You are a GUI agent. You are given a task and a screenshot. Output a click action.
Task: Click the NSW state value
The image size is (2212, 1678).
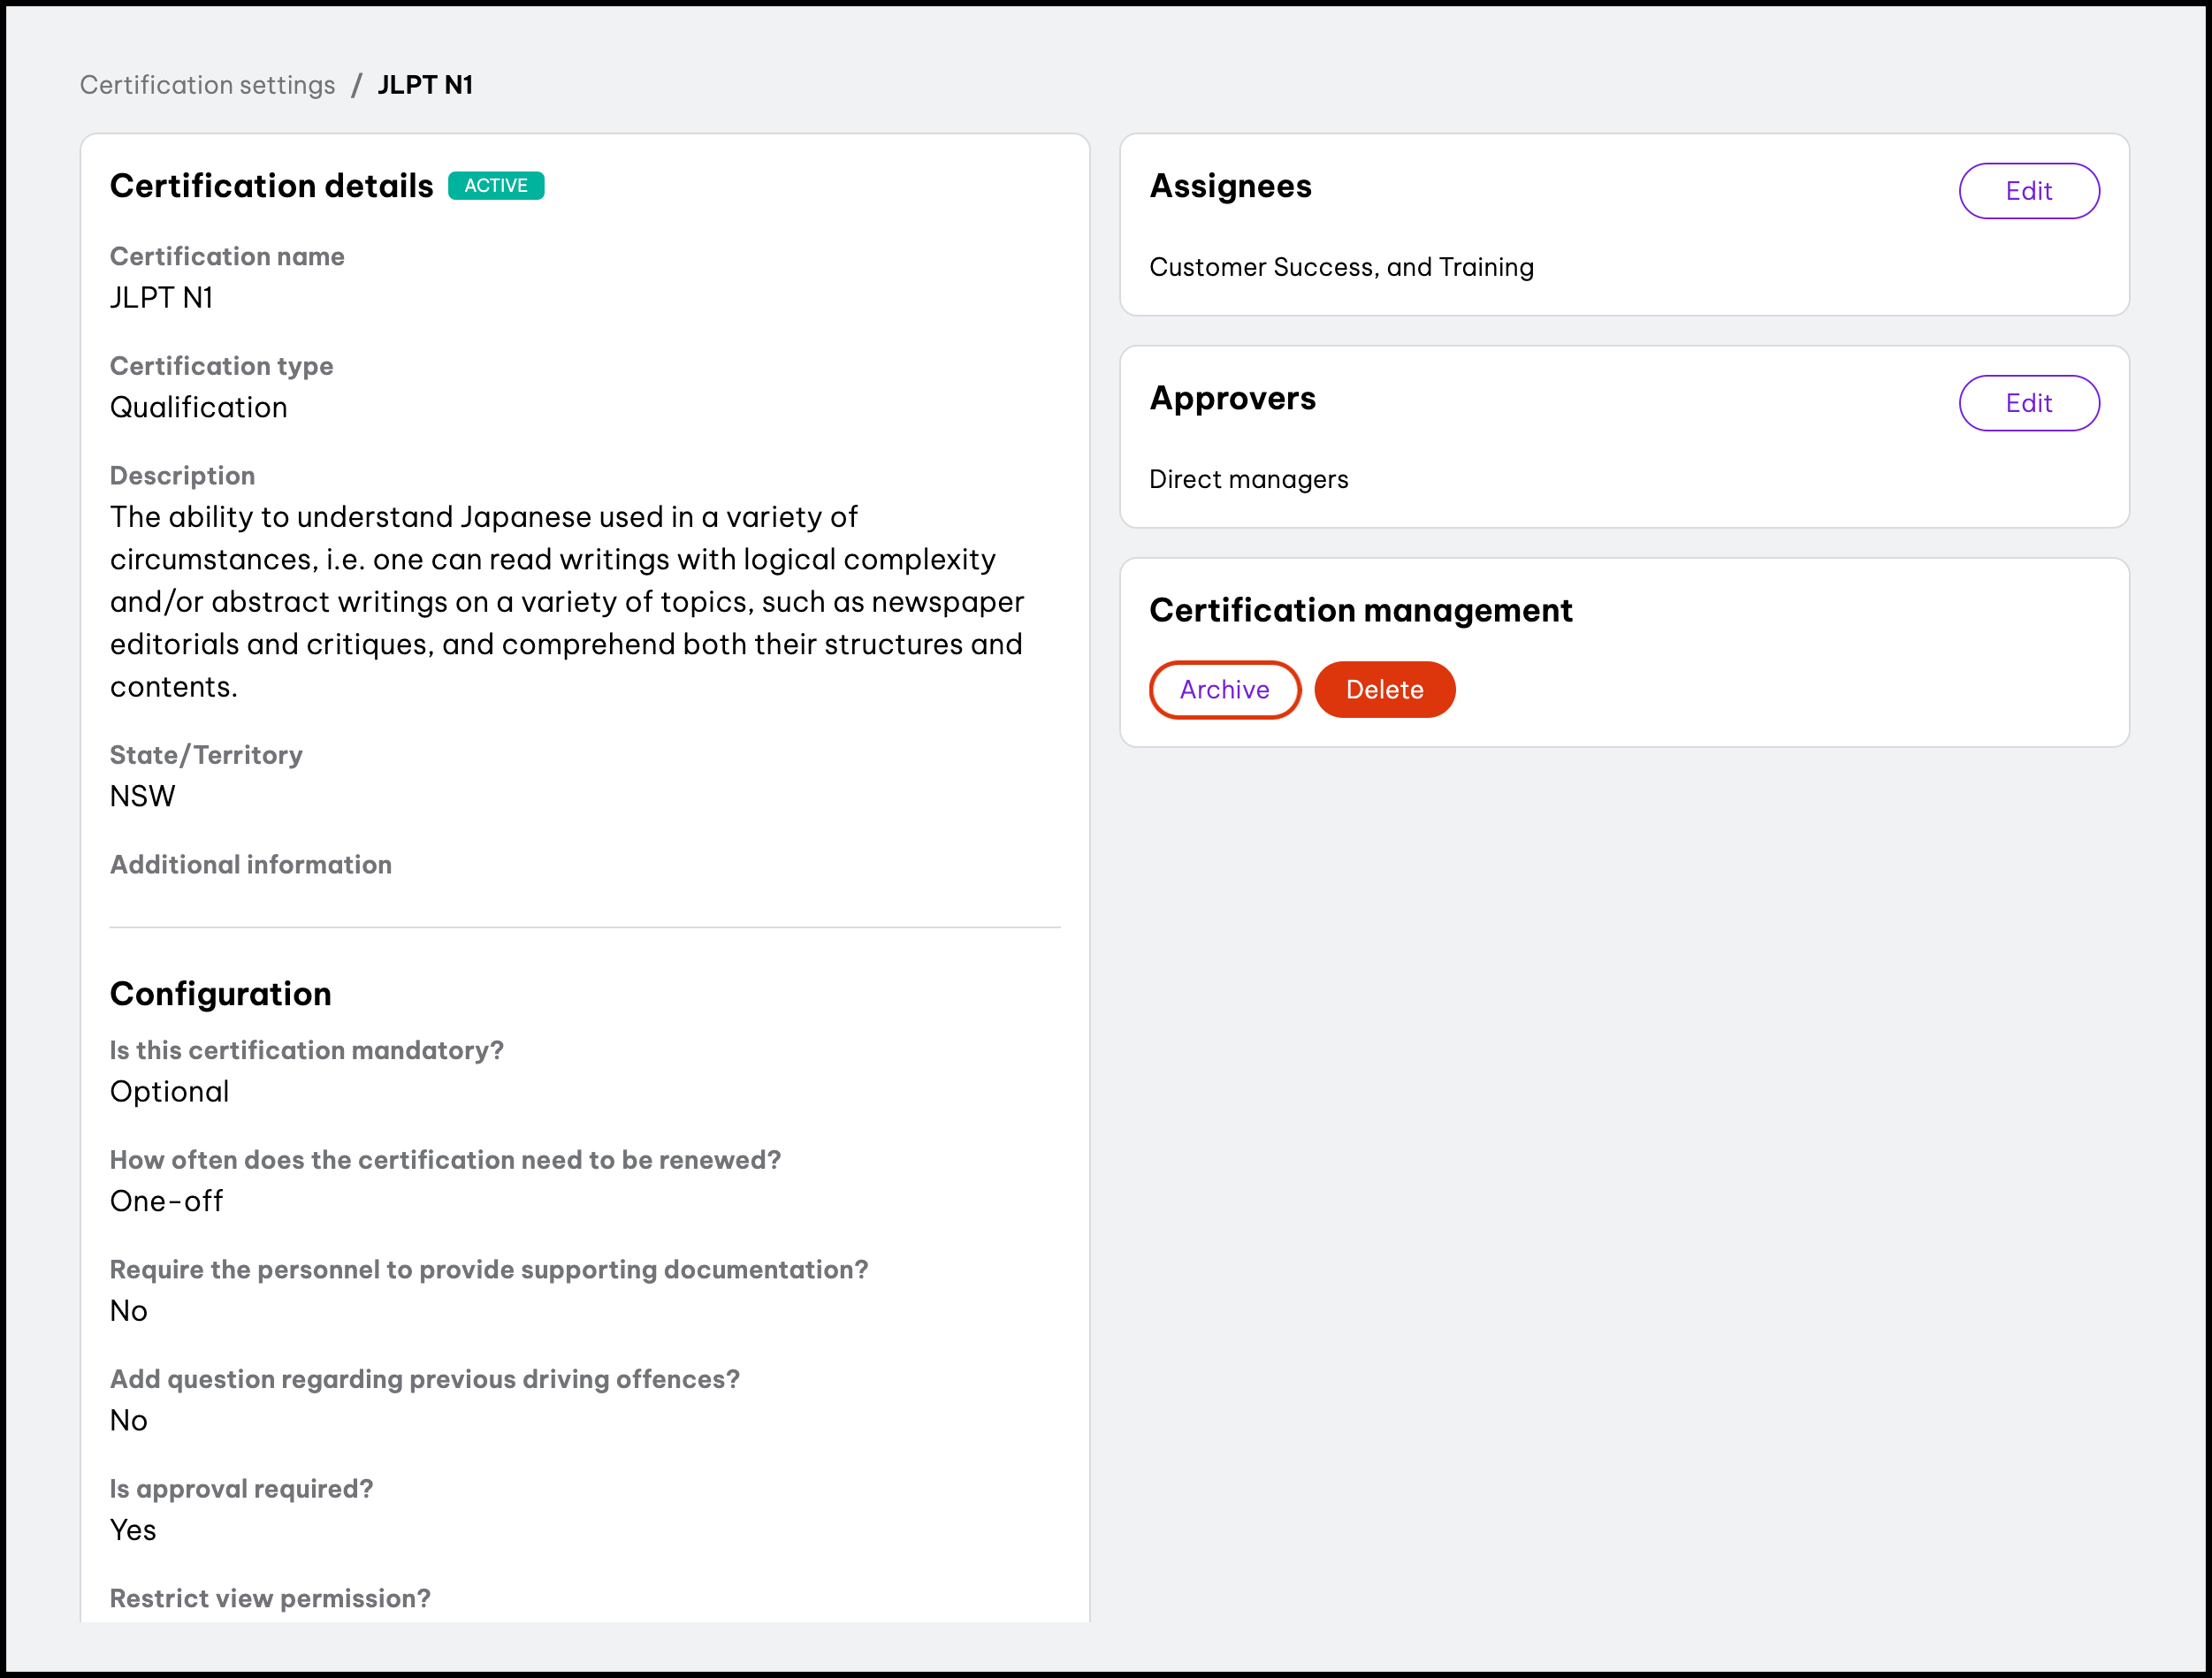tap(143, 796)
